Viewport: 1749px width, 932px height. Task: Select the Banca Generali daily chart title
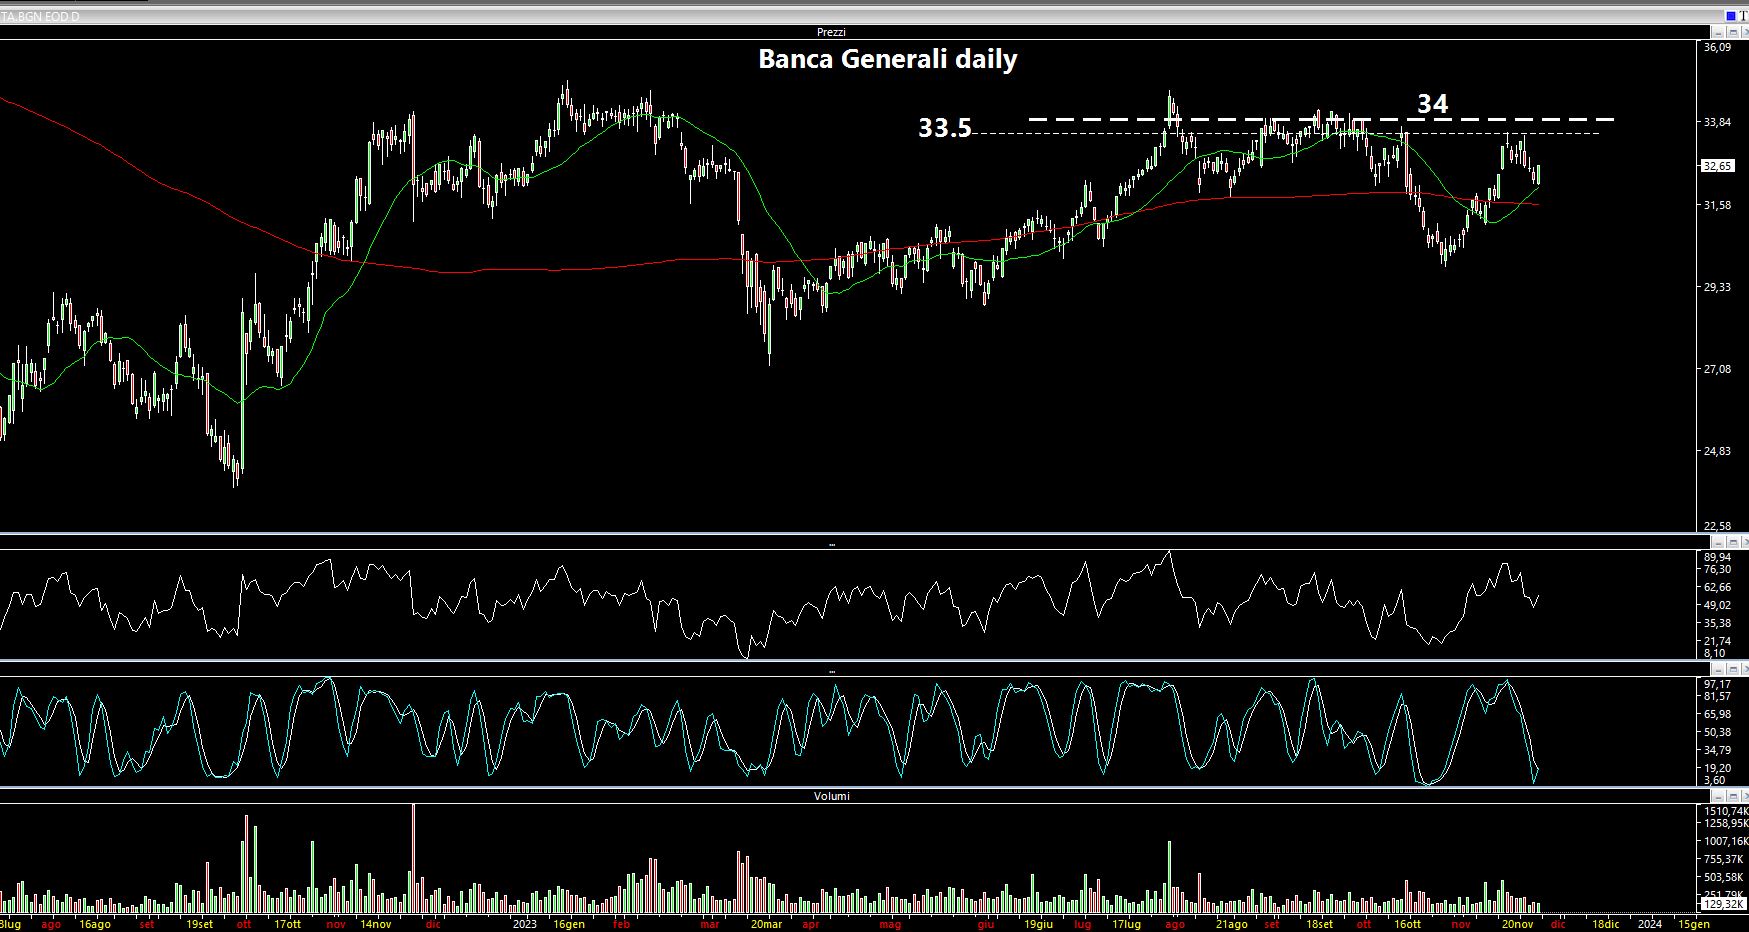[888, 59]
